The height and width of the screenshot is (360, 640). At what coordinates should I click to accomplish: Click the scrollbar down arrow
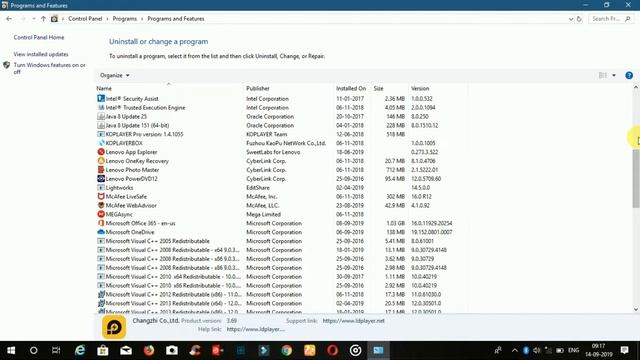click(x=636, y=309)
